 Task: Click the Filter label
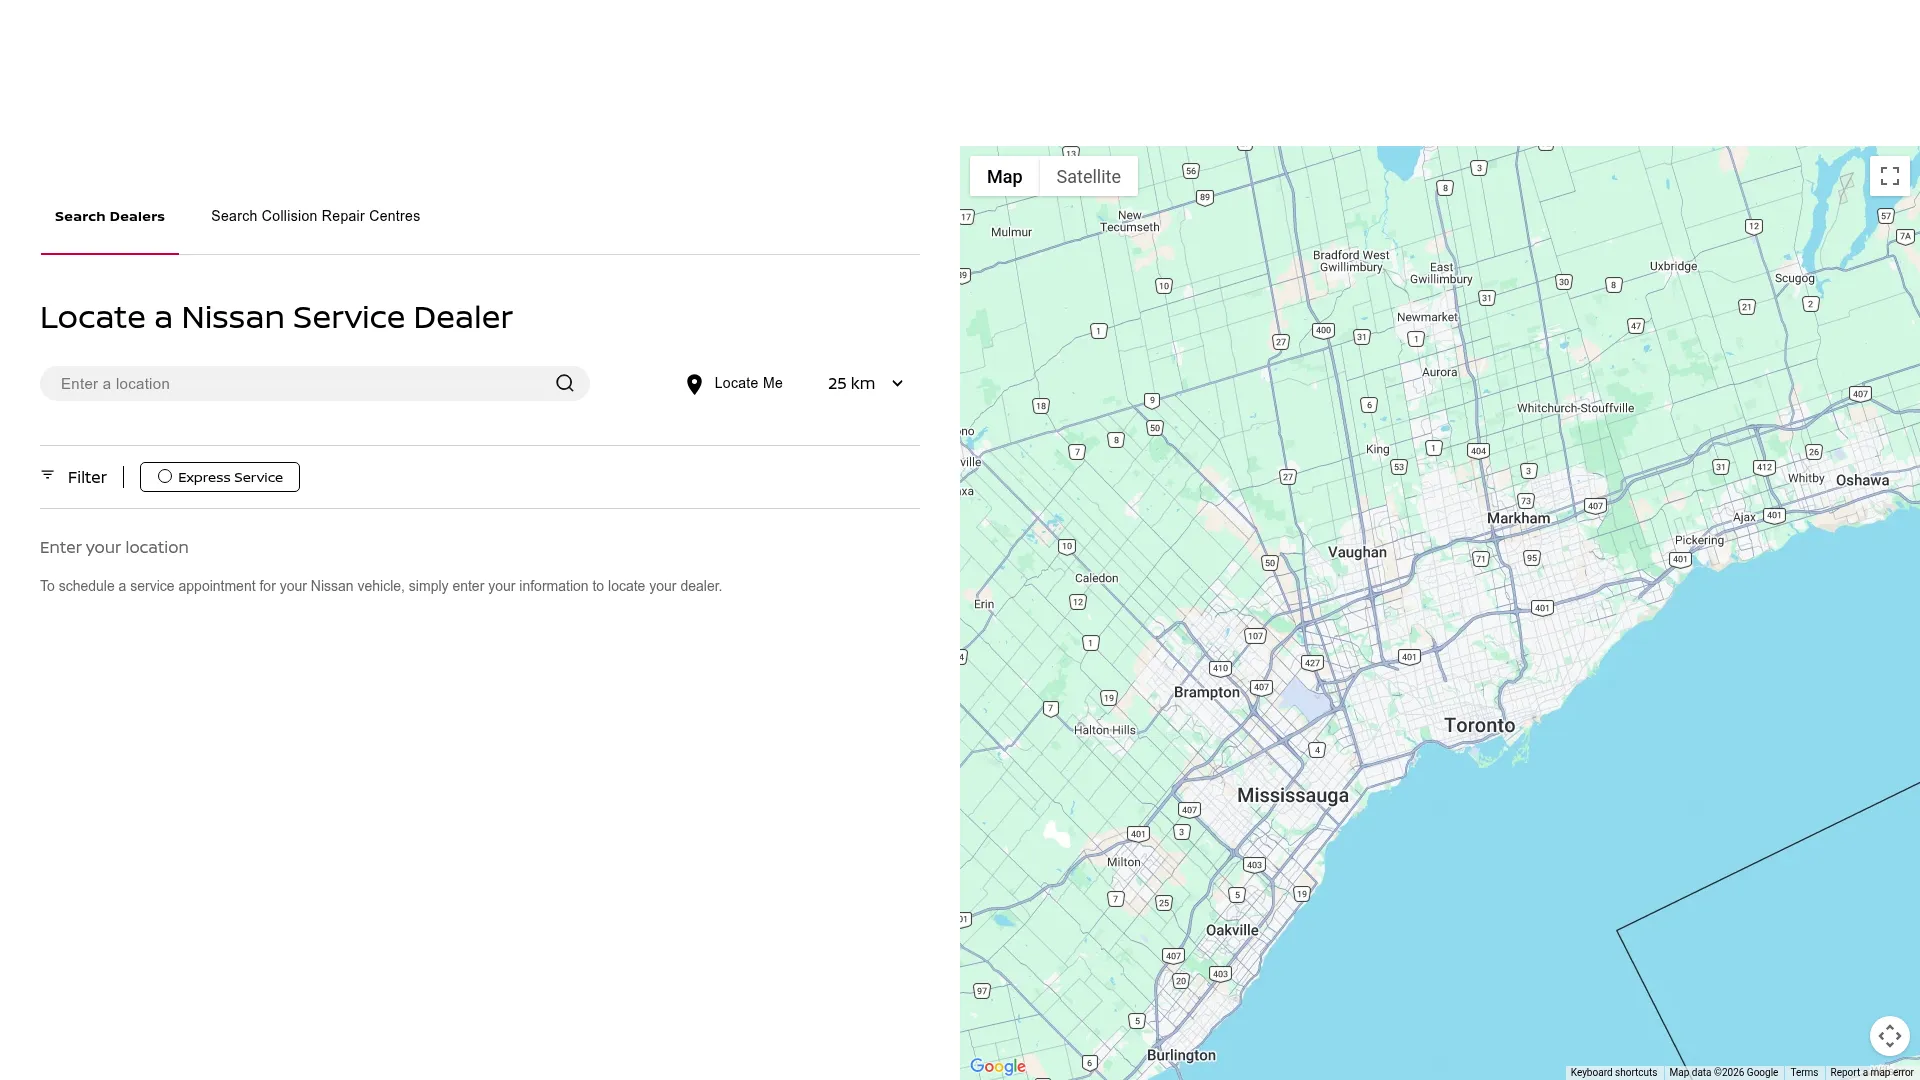87,477
